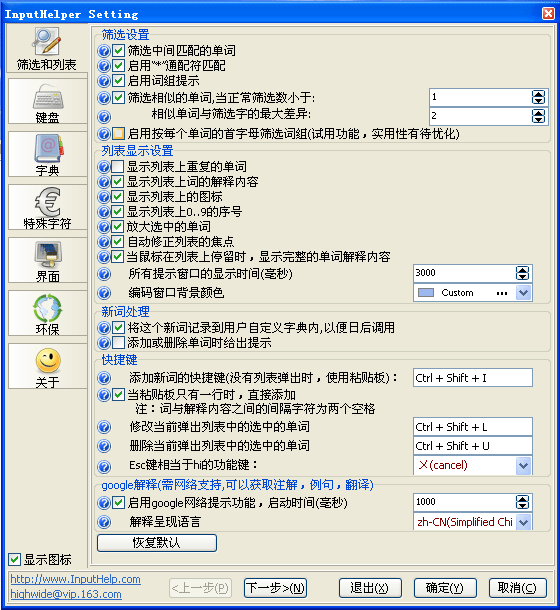
Task: Open the 环保 globe icon page
Action: [x=47, y=313]
